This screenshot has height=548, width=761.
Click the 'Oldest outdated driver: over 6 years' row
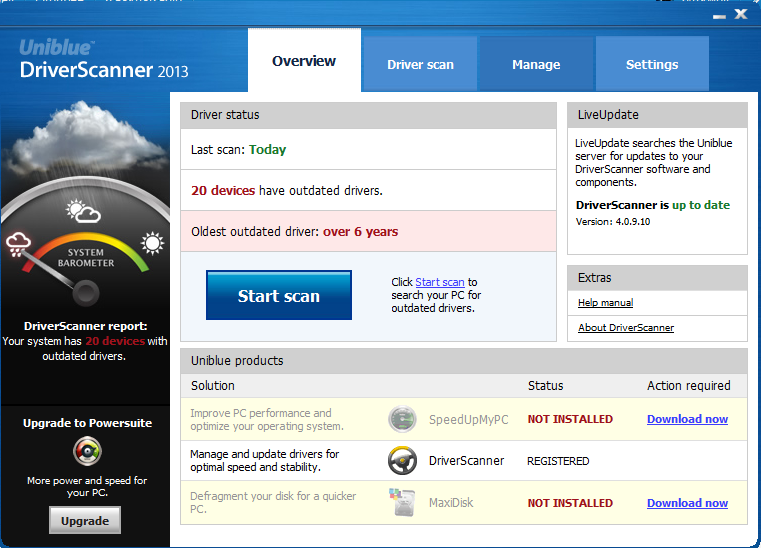(368, 232)
